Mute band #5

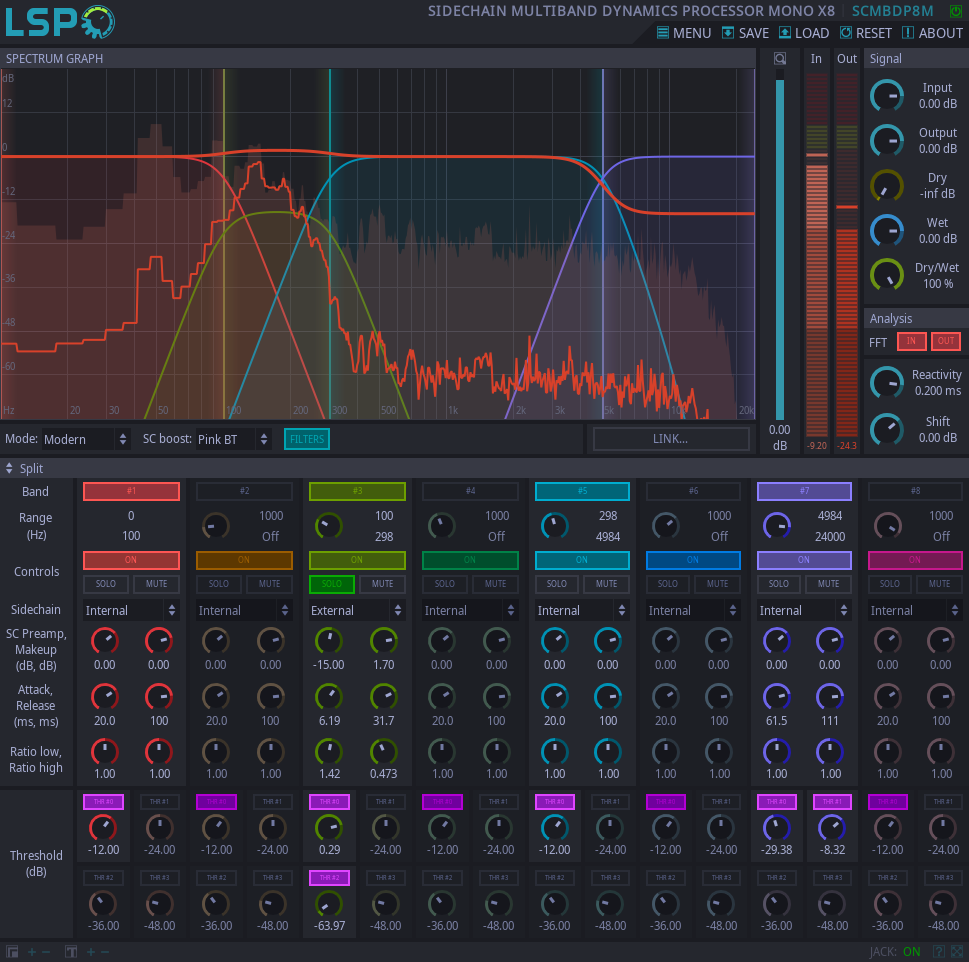pyautogui.click(x=606, y=584)
